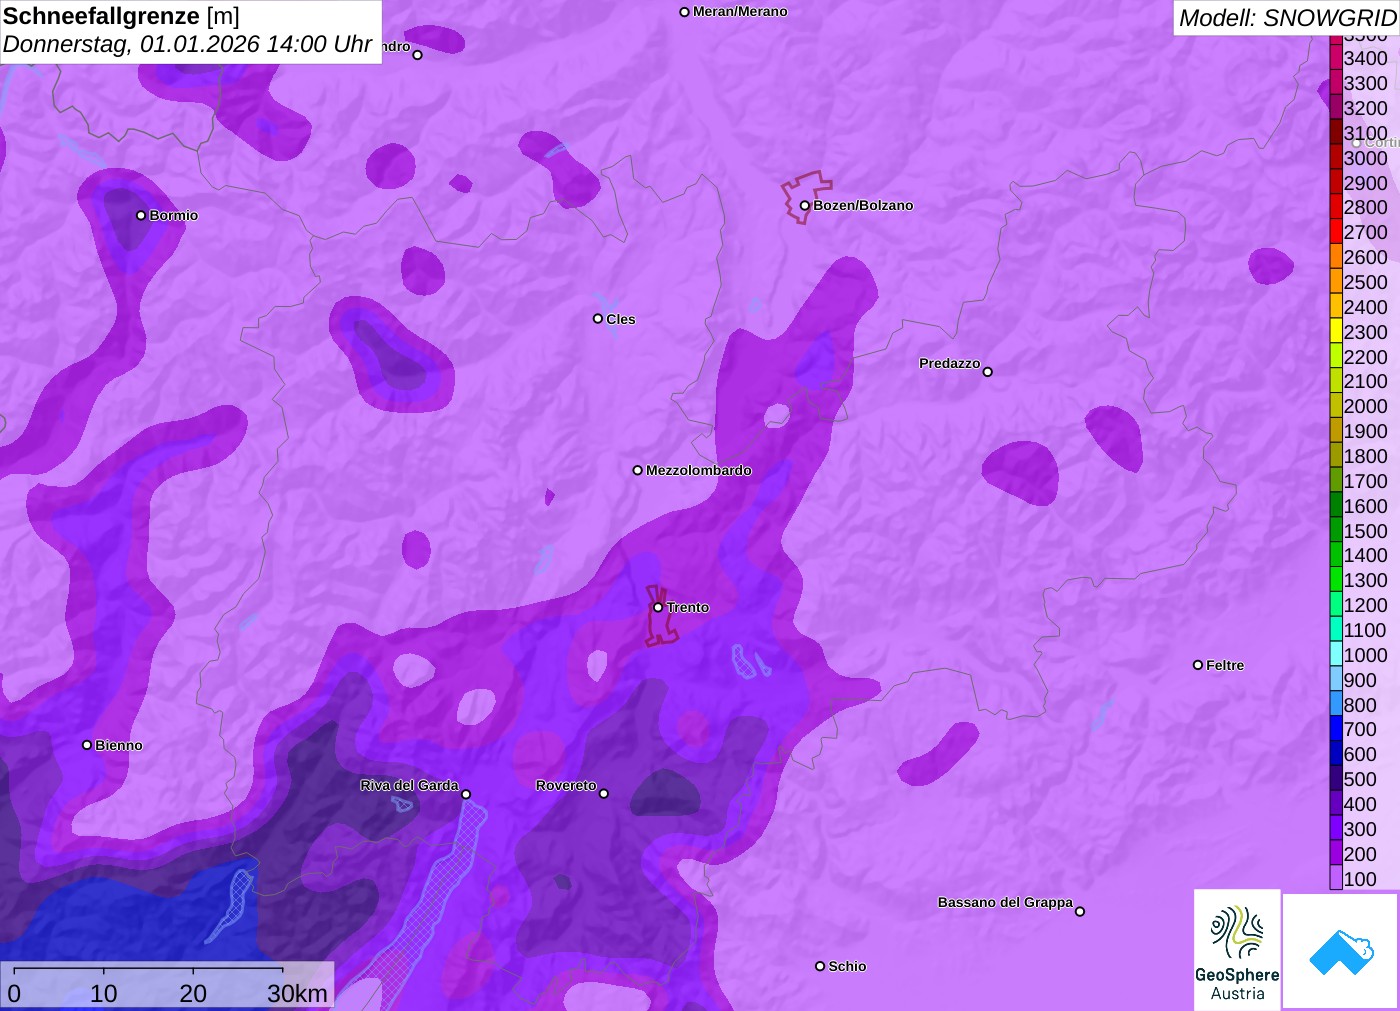The height and width of the screenshot is (1011, 1400).
Task: Pick the cyan 1000 legend swatch
Action: [1336, 655]
